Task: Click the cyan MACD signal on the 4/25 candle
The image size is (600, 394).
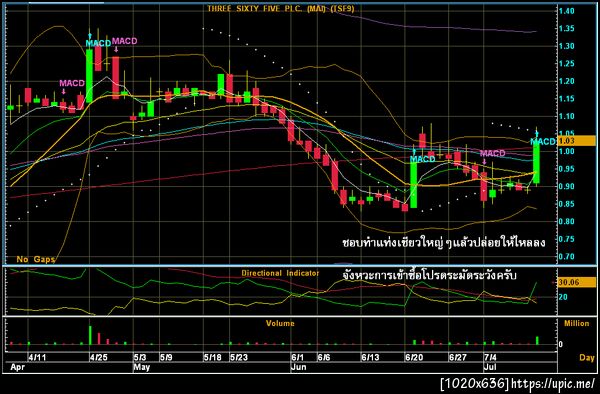Action: 98,43
